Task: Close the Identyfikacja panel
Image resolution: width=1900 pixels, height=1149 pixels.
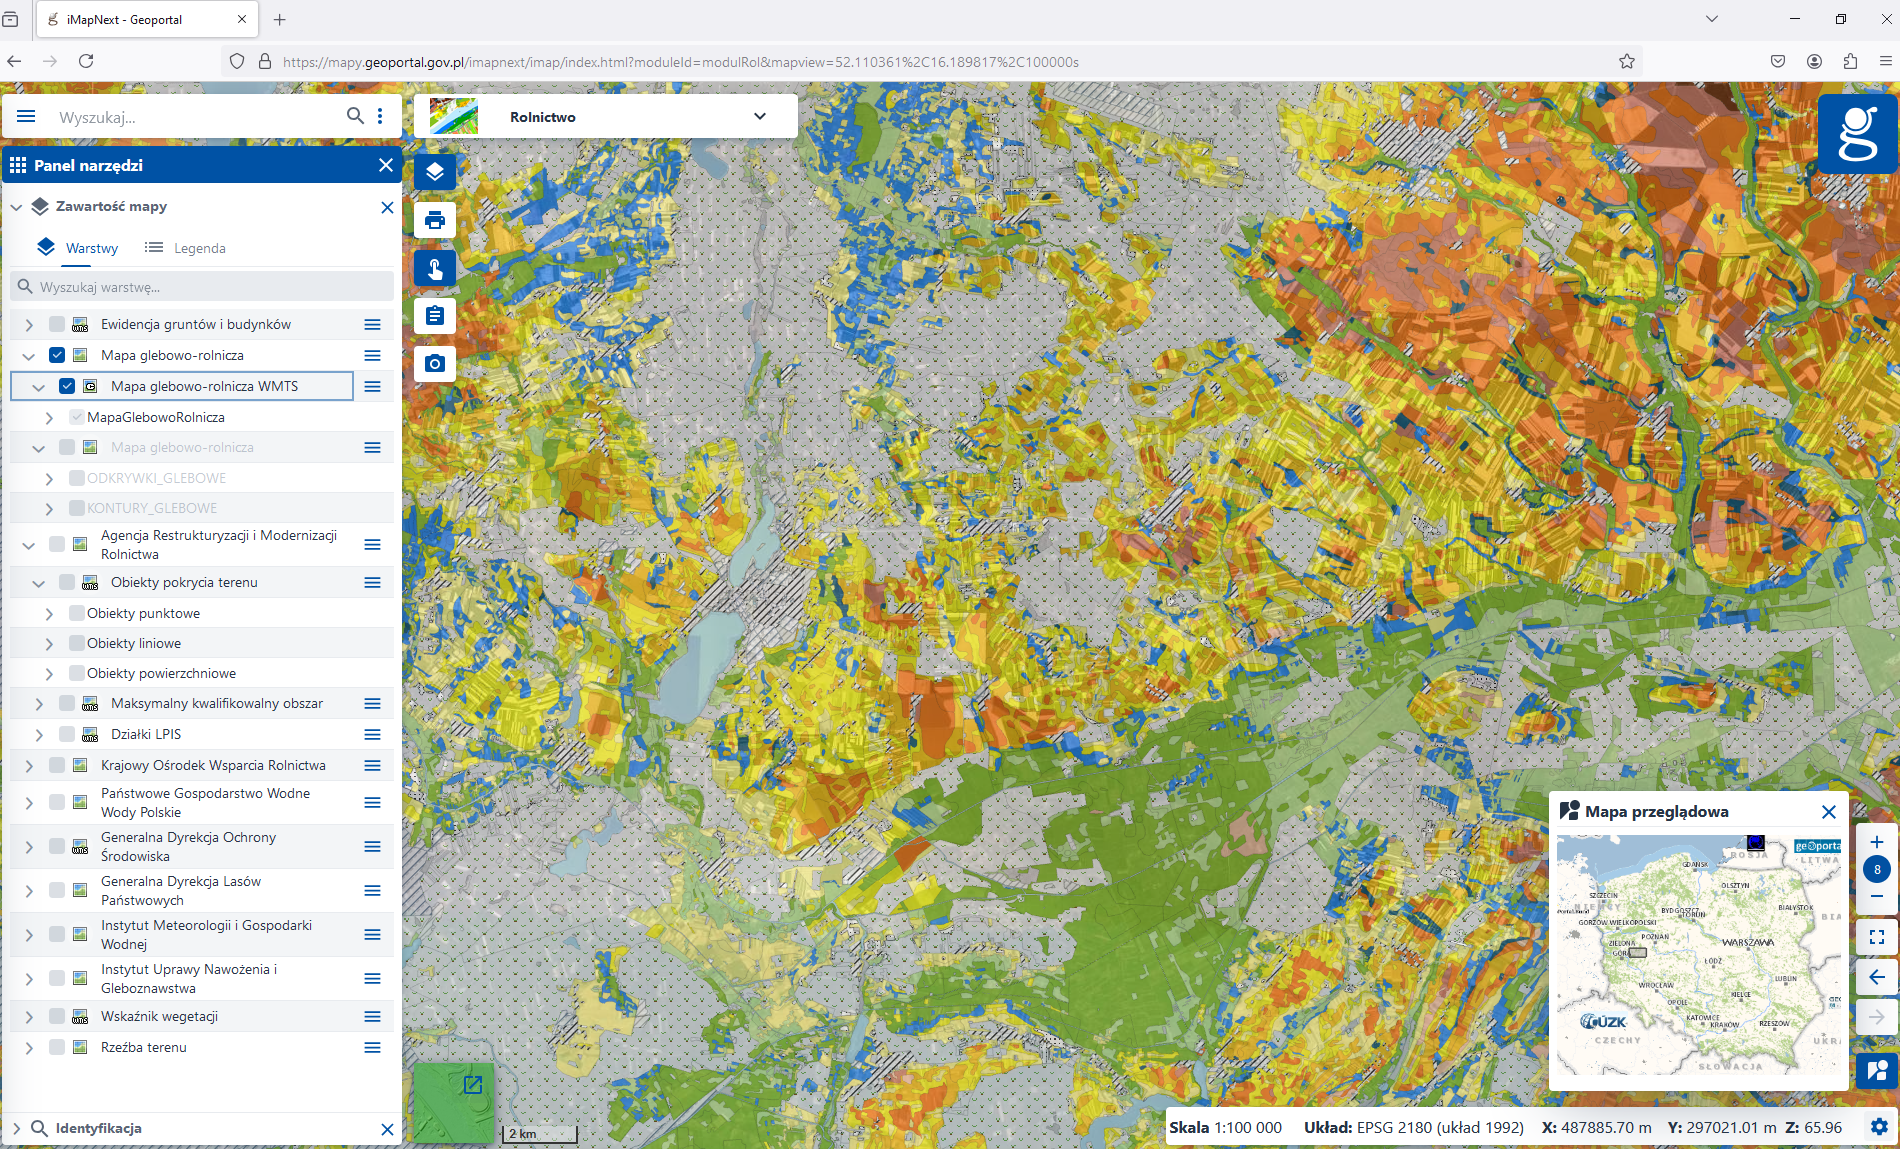Action: coord(388,1129)
